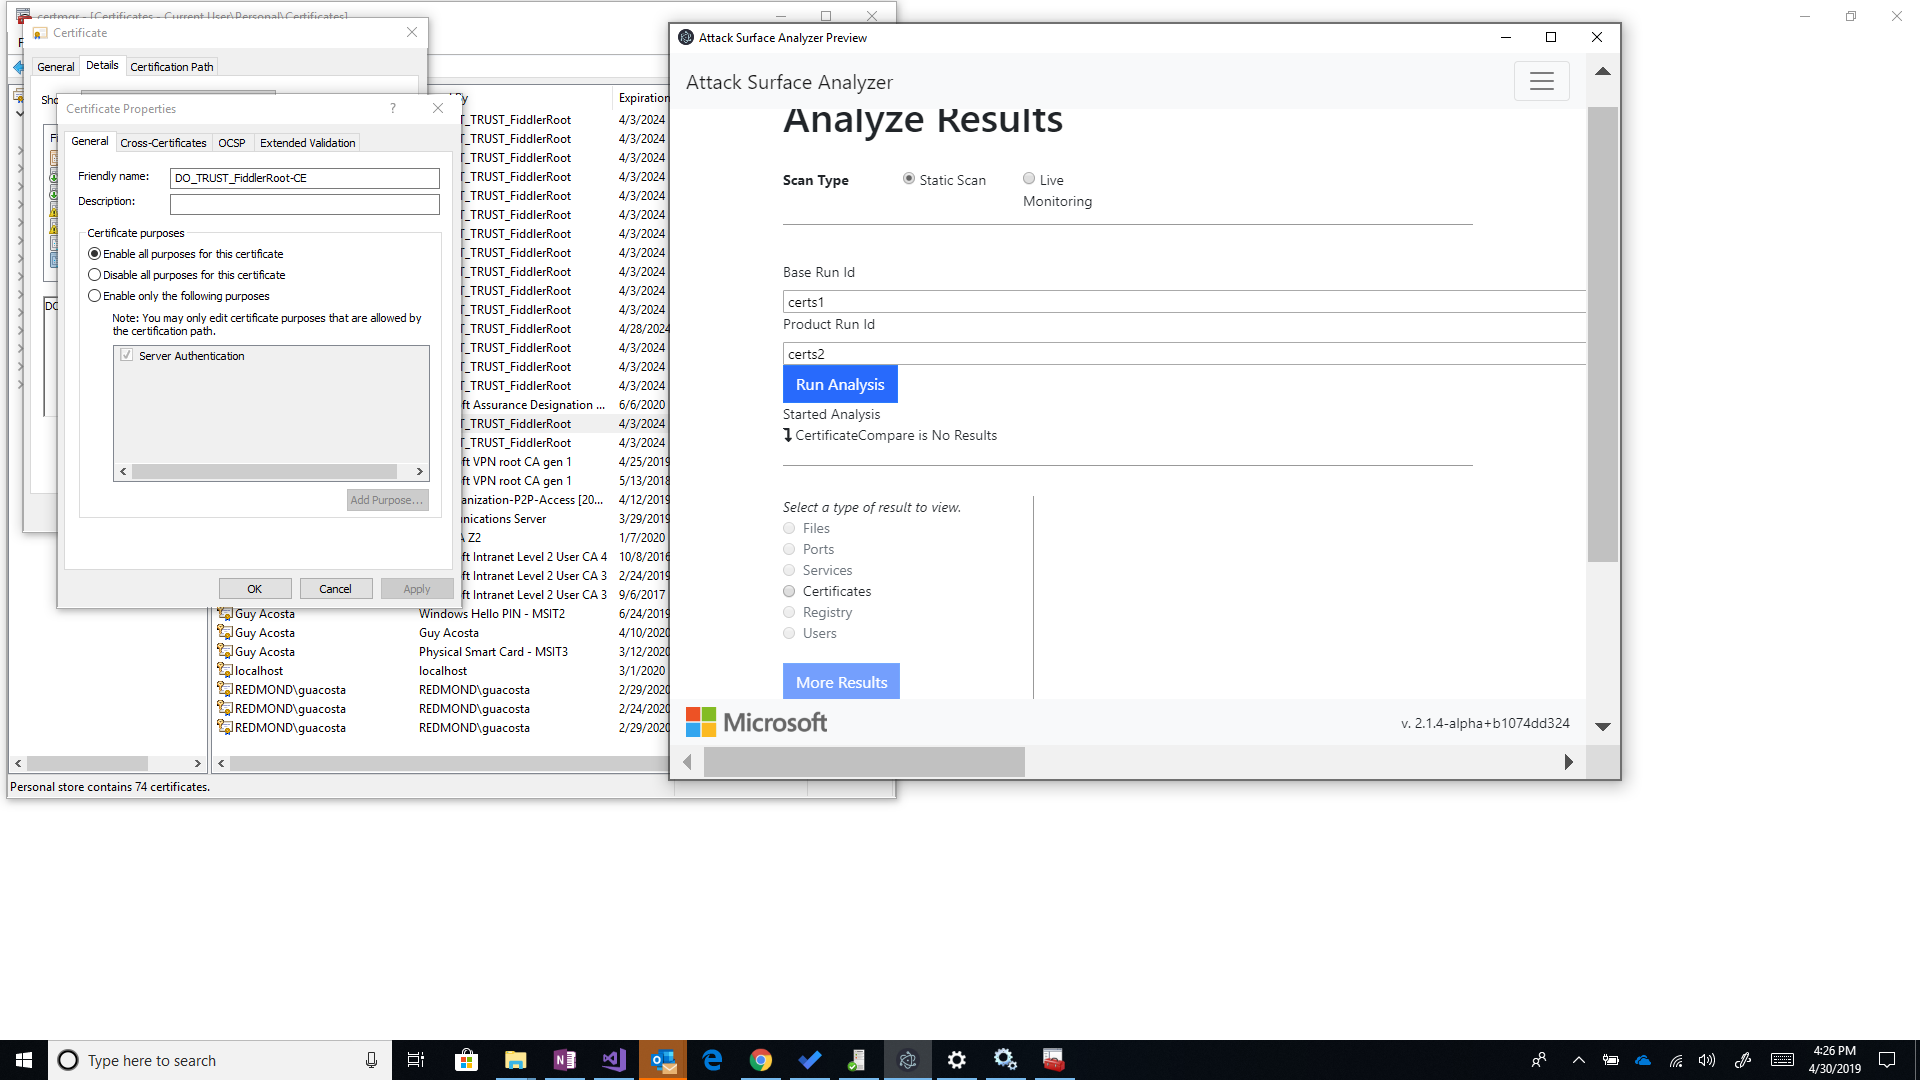The image size is (1920, 1080).
Task: Click the down arrow of the analyzer vertical scrollbar
Action: pyautogui.click(x=1603, y=727)
